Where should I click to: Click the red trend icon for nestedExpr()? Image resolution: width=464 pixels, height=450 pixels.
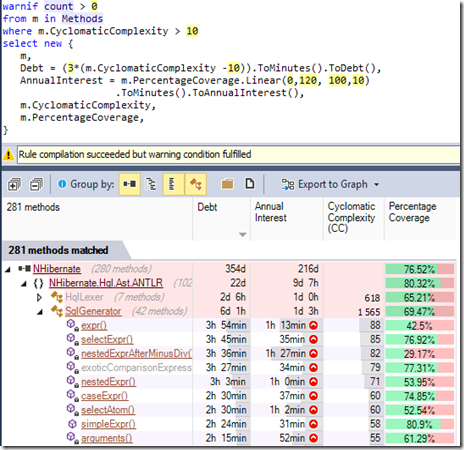coord(313,382)
